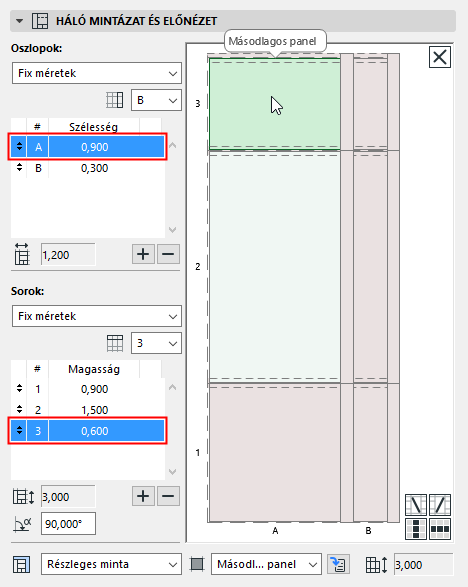
Task: Click the row count grid icon
Action: coord(115,343)
